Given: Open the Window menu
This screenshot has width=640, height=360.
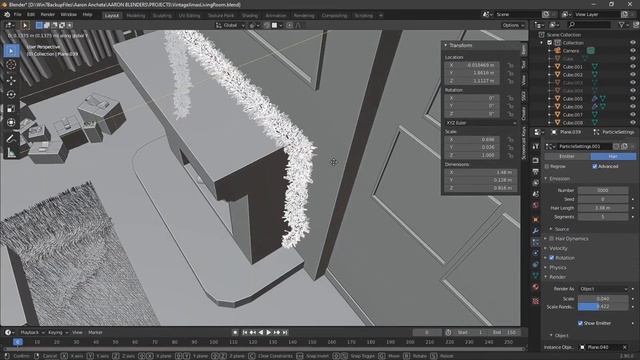Looking at the screenshot, I should pyautogui.click(x=69, y=15).
